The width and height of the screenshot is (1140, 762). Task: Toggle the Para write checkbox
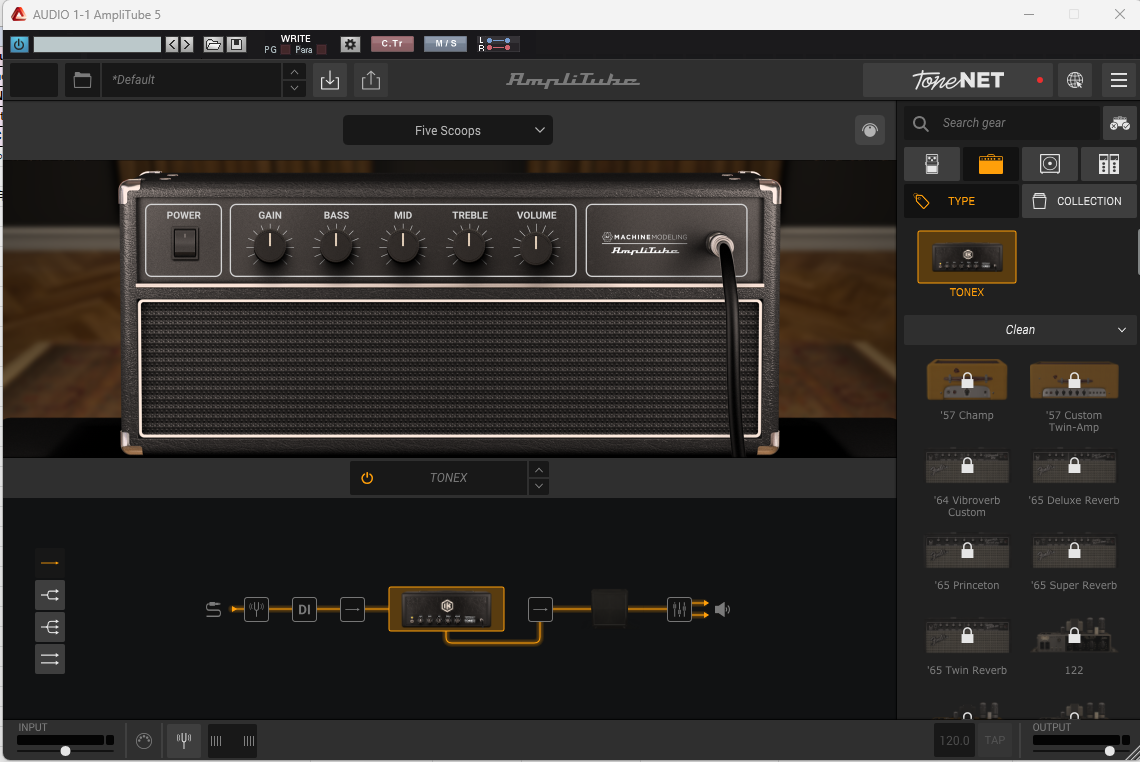[321, 50]
